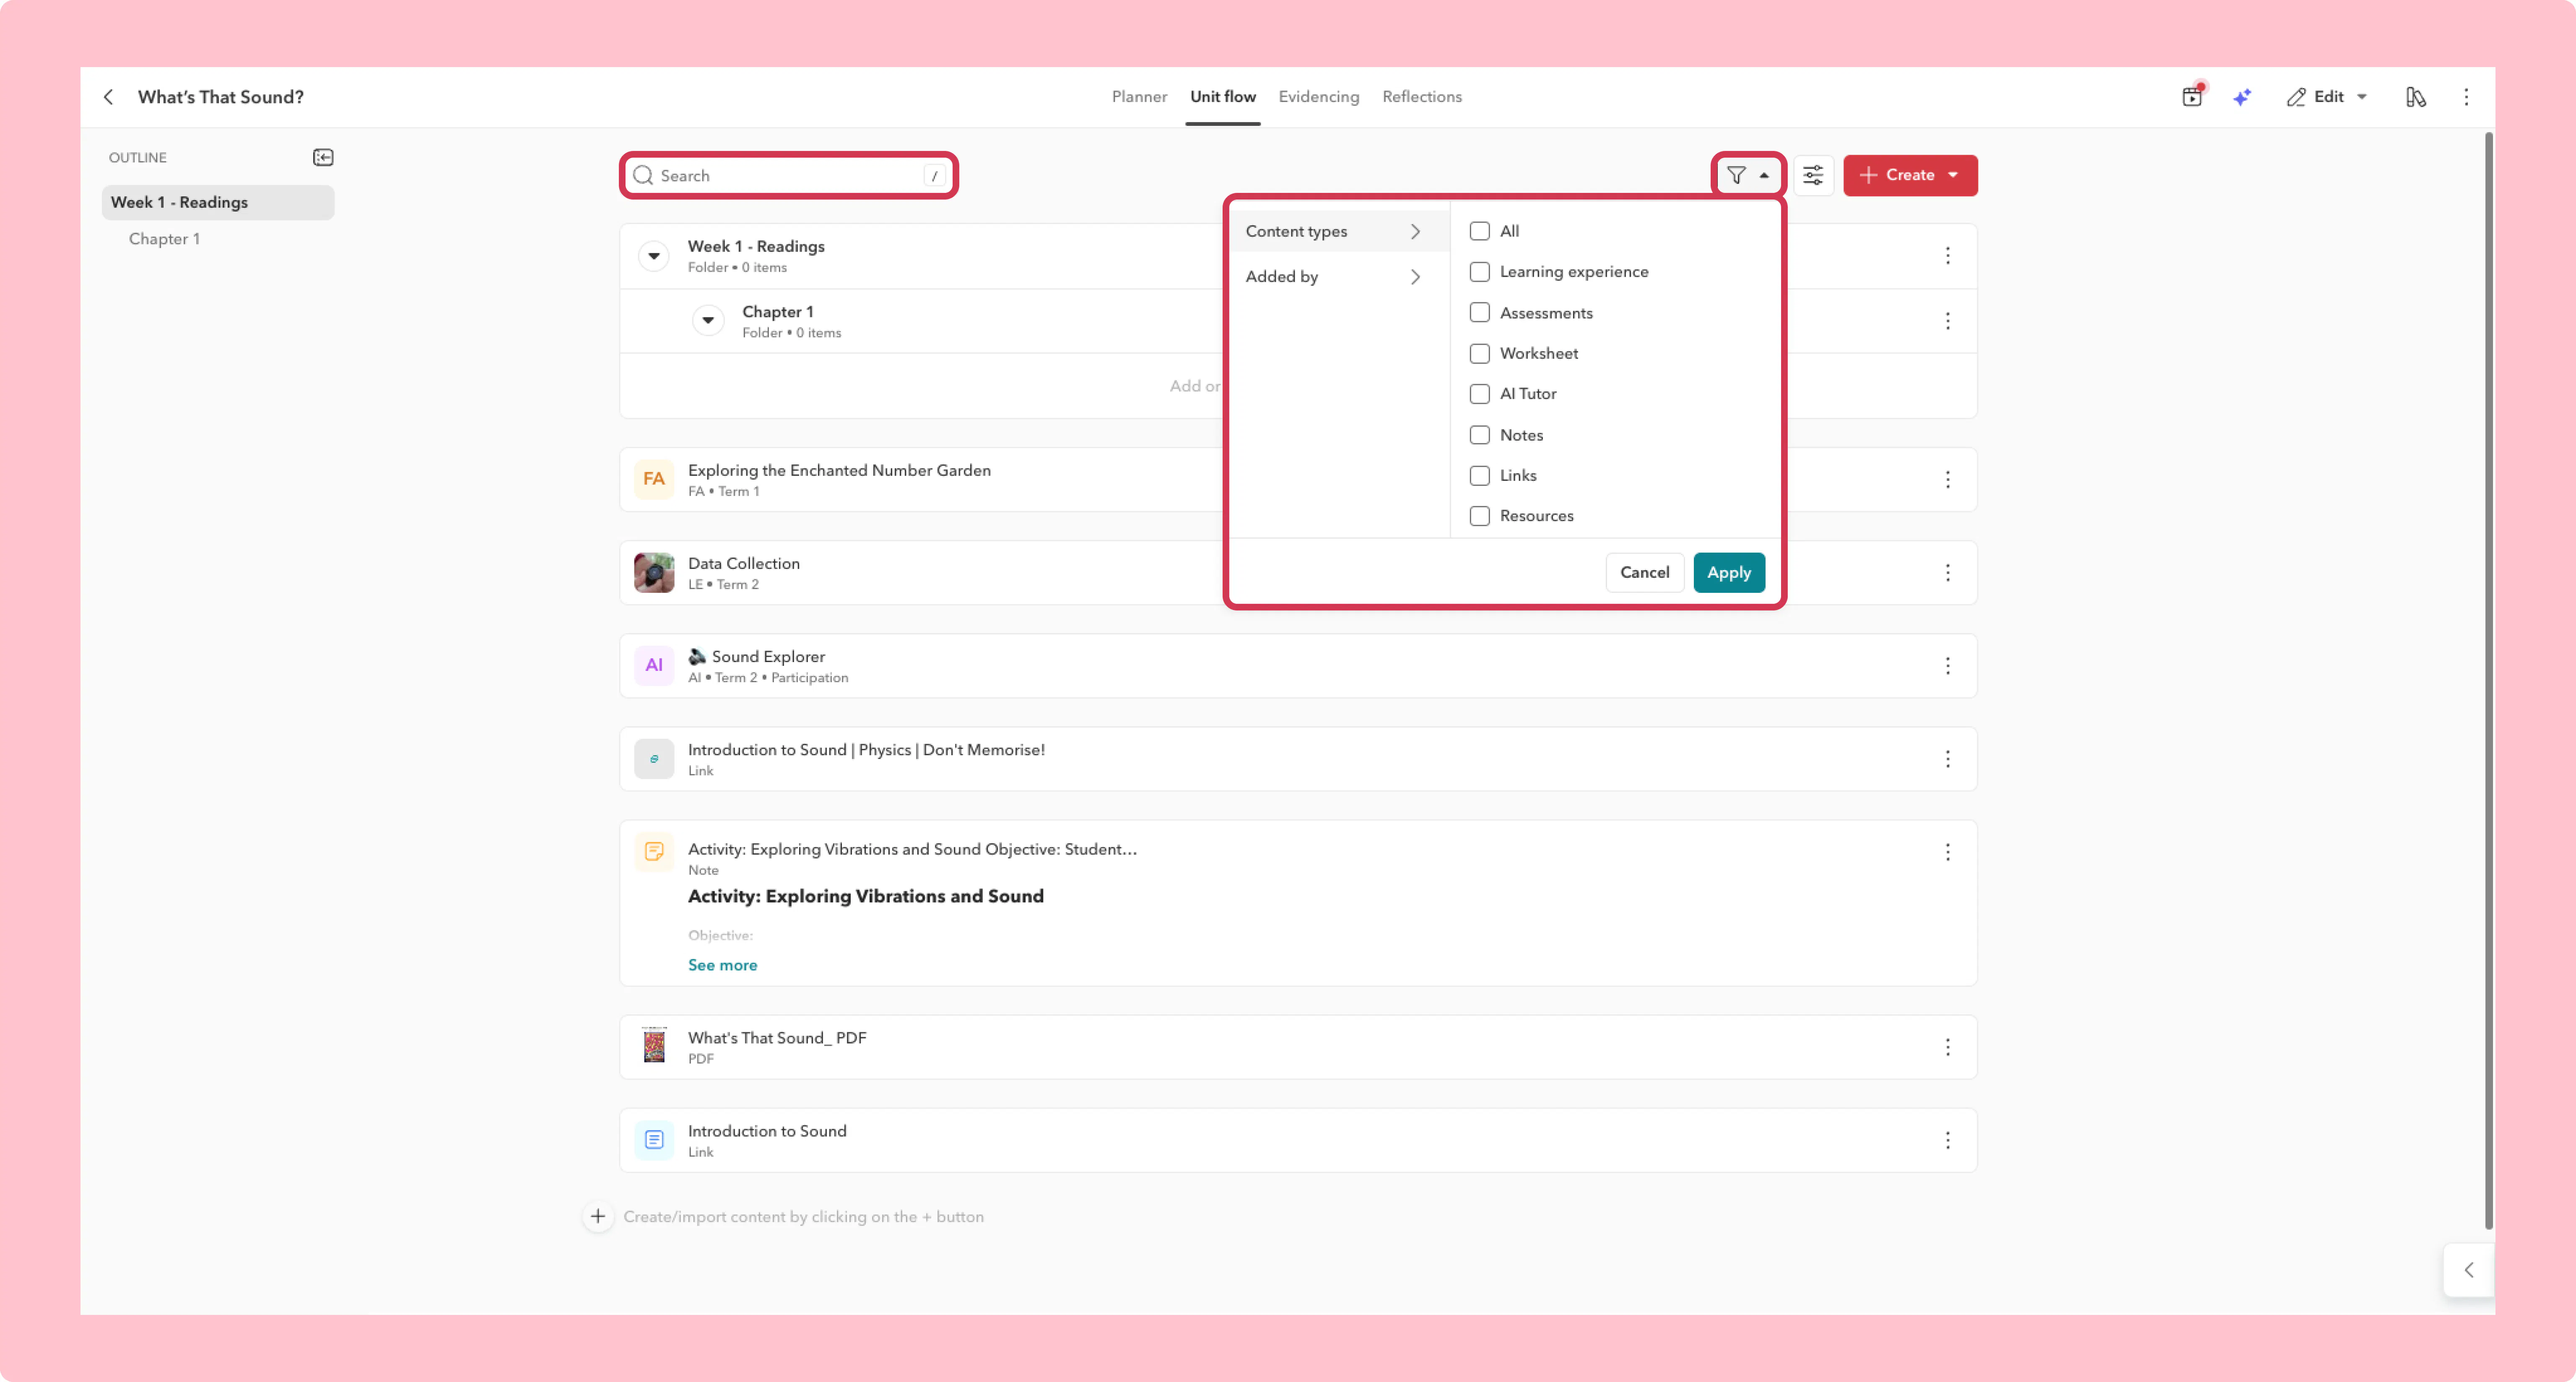The height and width of the screenshot is (1382, 2576).
Task: Open more options for Exploring the Enchanted Number Garden
Action: pos(1948,480)
